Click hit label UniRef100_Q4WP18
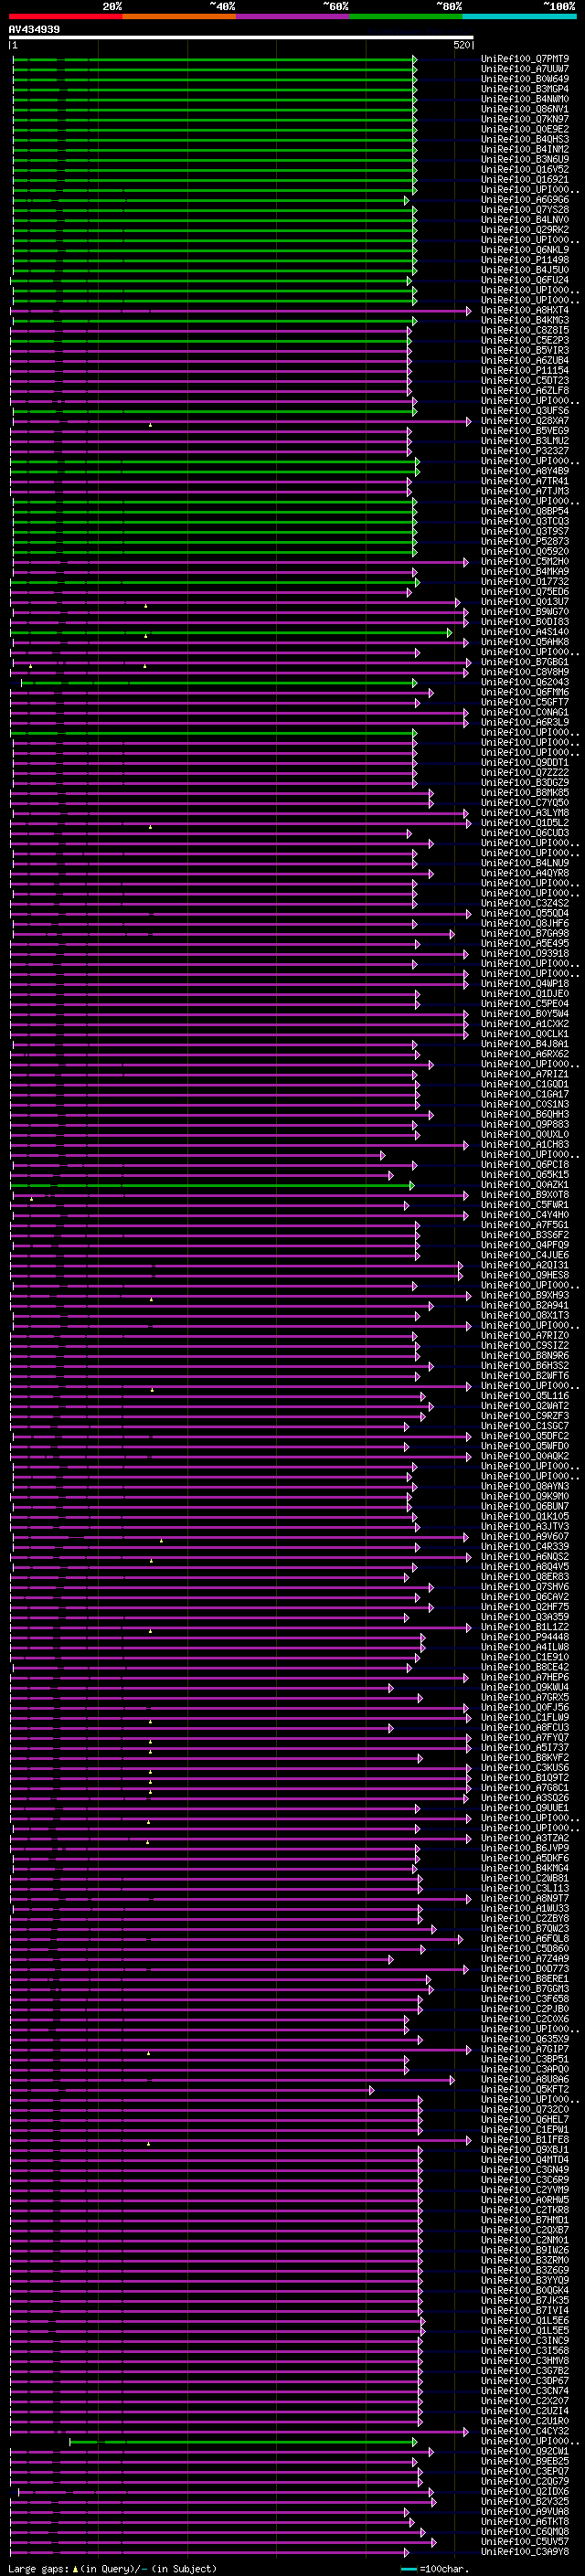 525,984
